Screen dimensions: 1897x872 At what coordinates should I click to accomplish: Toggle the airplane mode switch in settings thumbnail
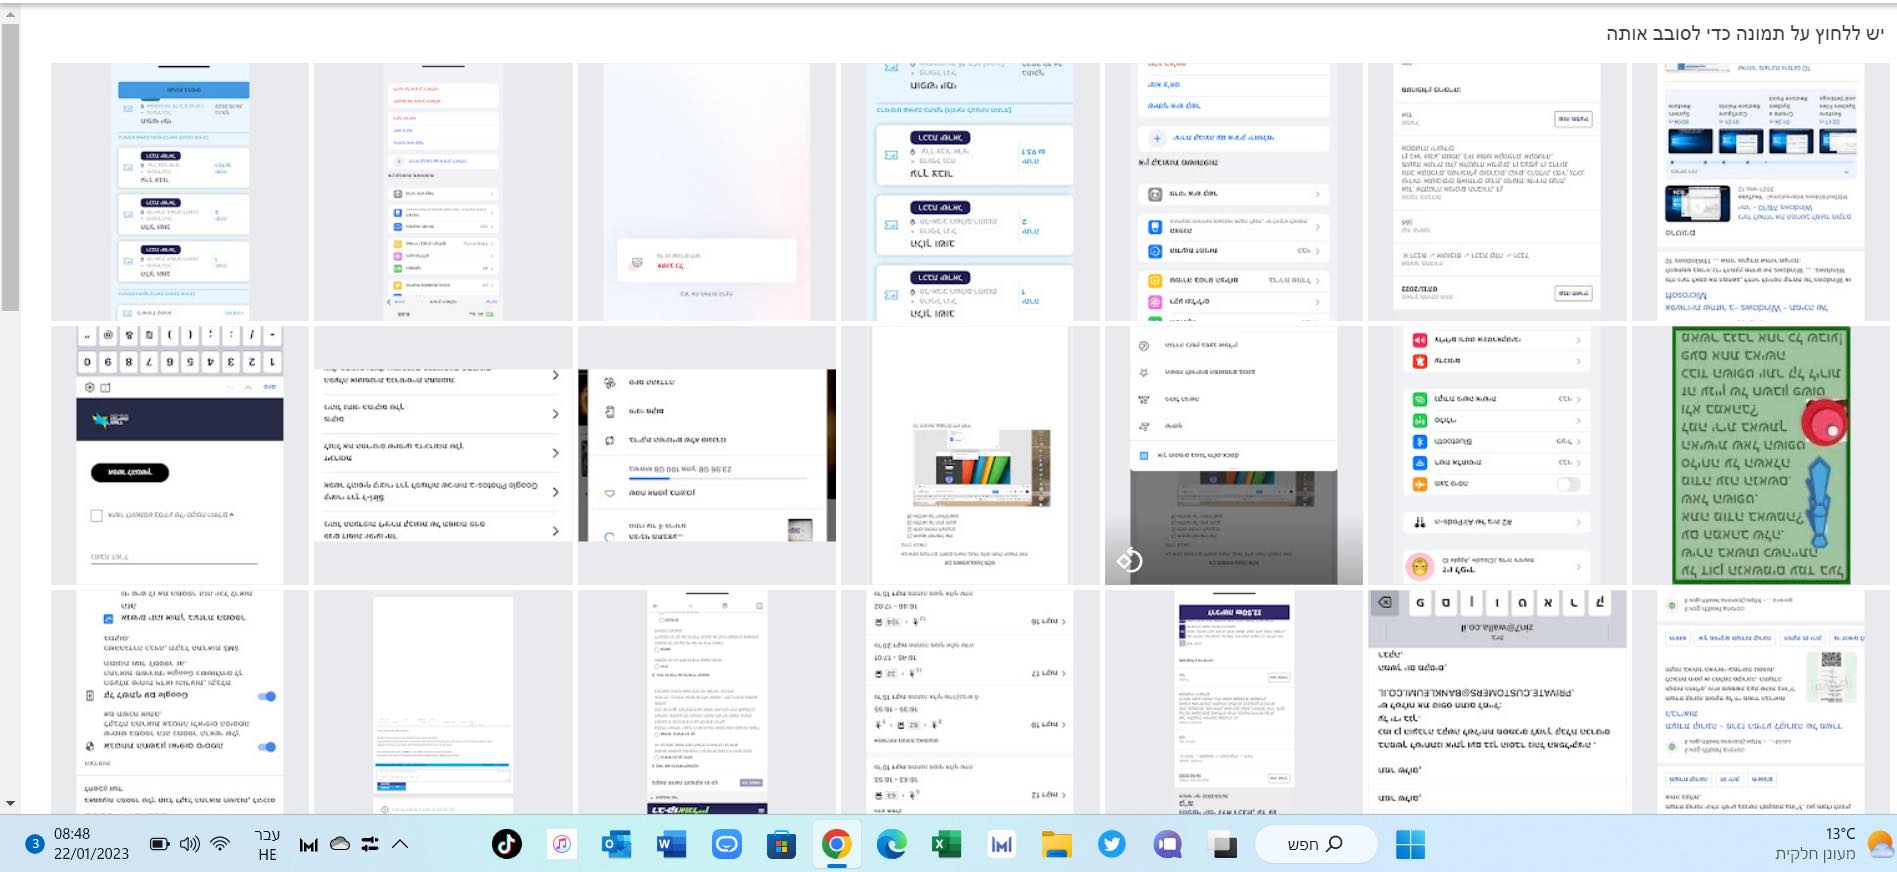click(x=1567, y=484)
